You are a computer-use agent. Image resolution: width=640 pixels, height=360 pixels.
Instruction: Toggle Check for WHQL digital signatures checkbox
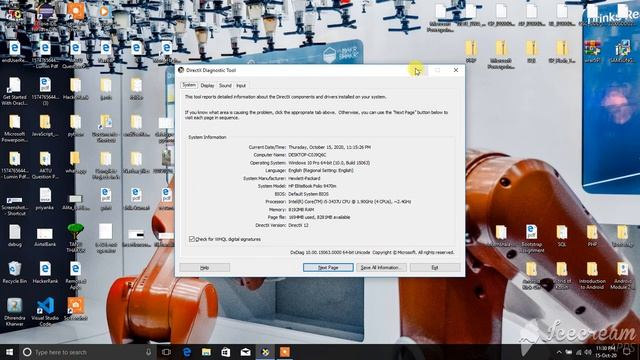click(x=191, y=239)
